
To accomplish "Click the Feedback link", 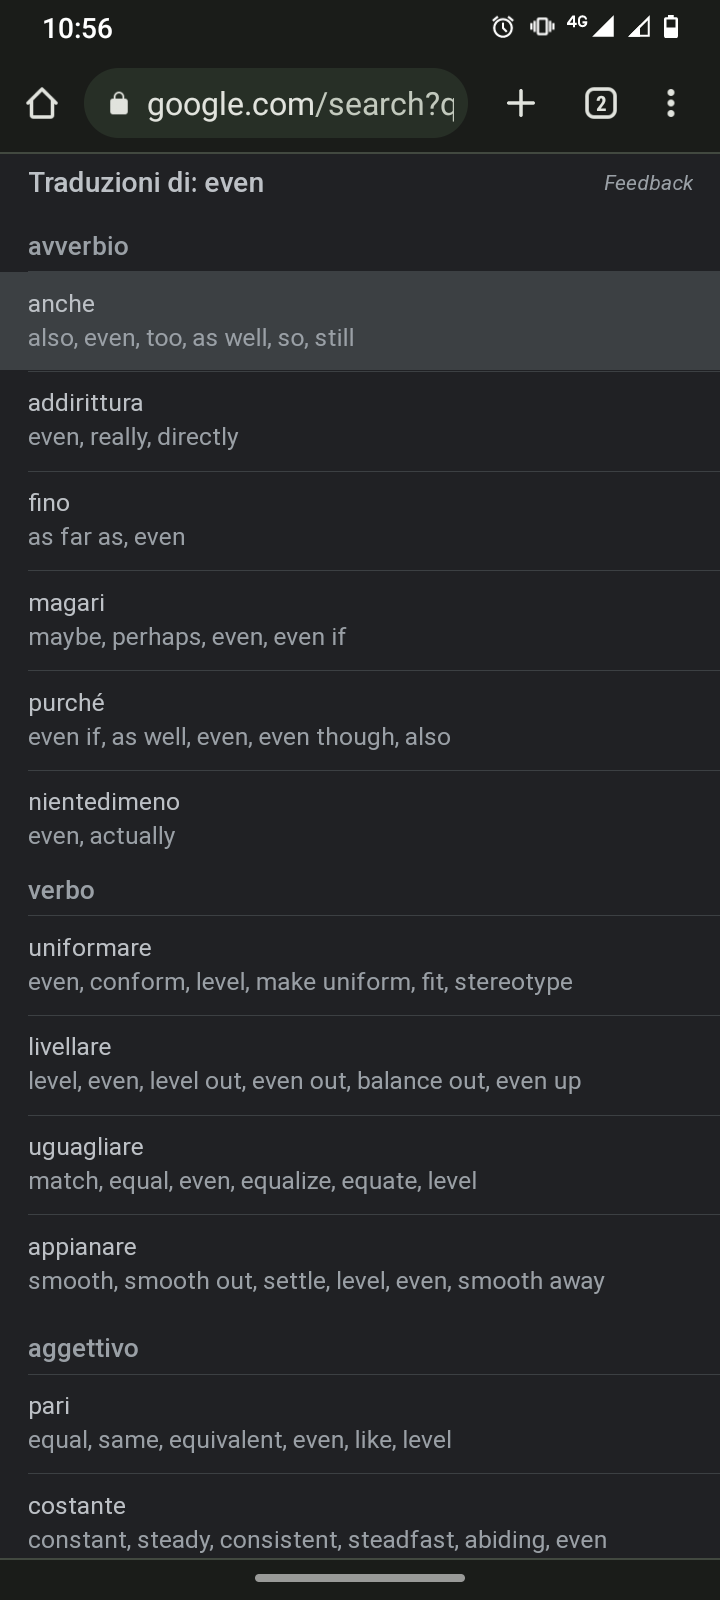I will pos(648,183).
